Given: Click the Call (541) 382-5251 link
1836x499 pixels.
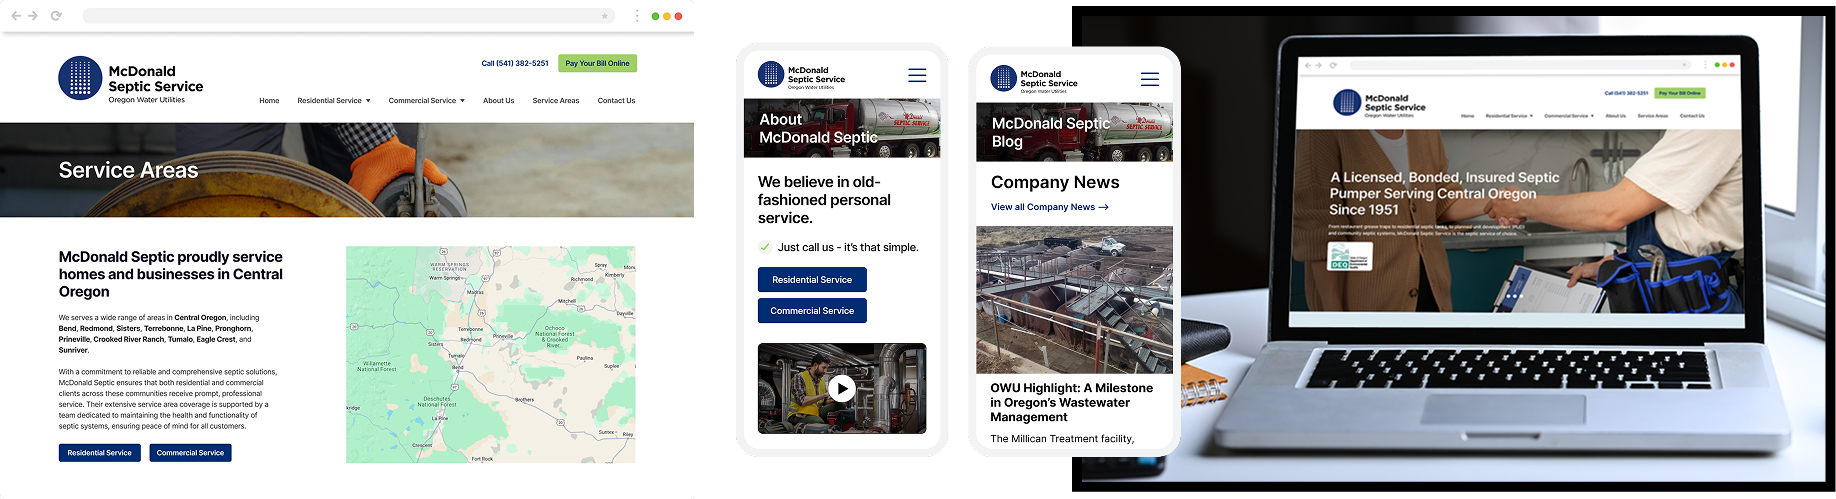Looking at the screenshot, I should 515,63.
